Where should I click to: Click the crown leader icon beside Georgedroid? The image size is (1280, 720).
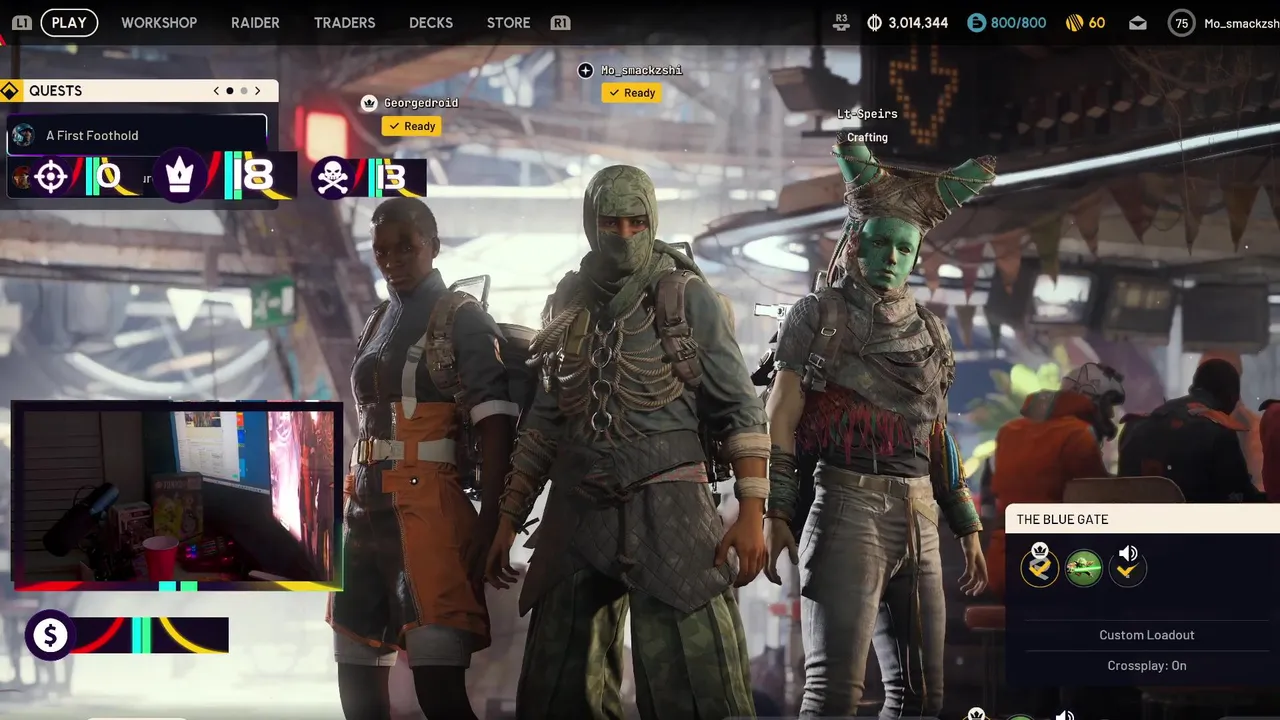[369, 103]
